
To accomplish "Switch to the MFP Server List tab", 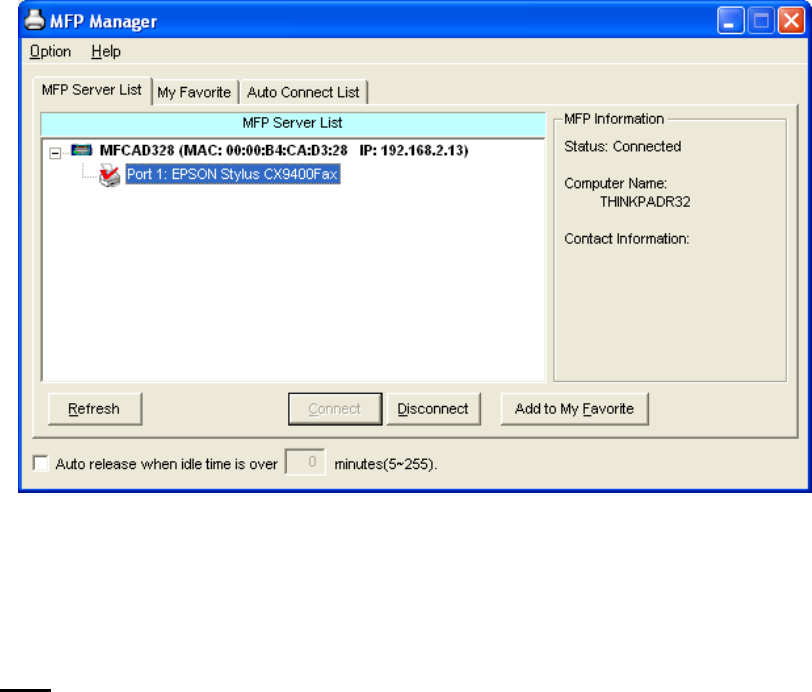I will pos(92,90).
